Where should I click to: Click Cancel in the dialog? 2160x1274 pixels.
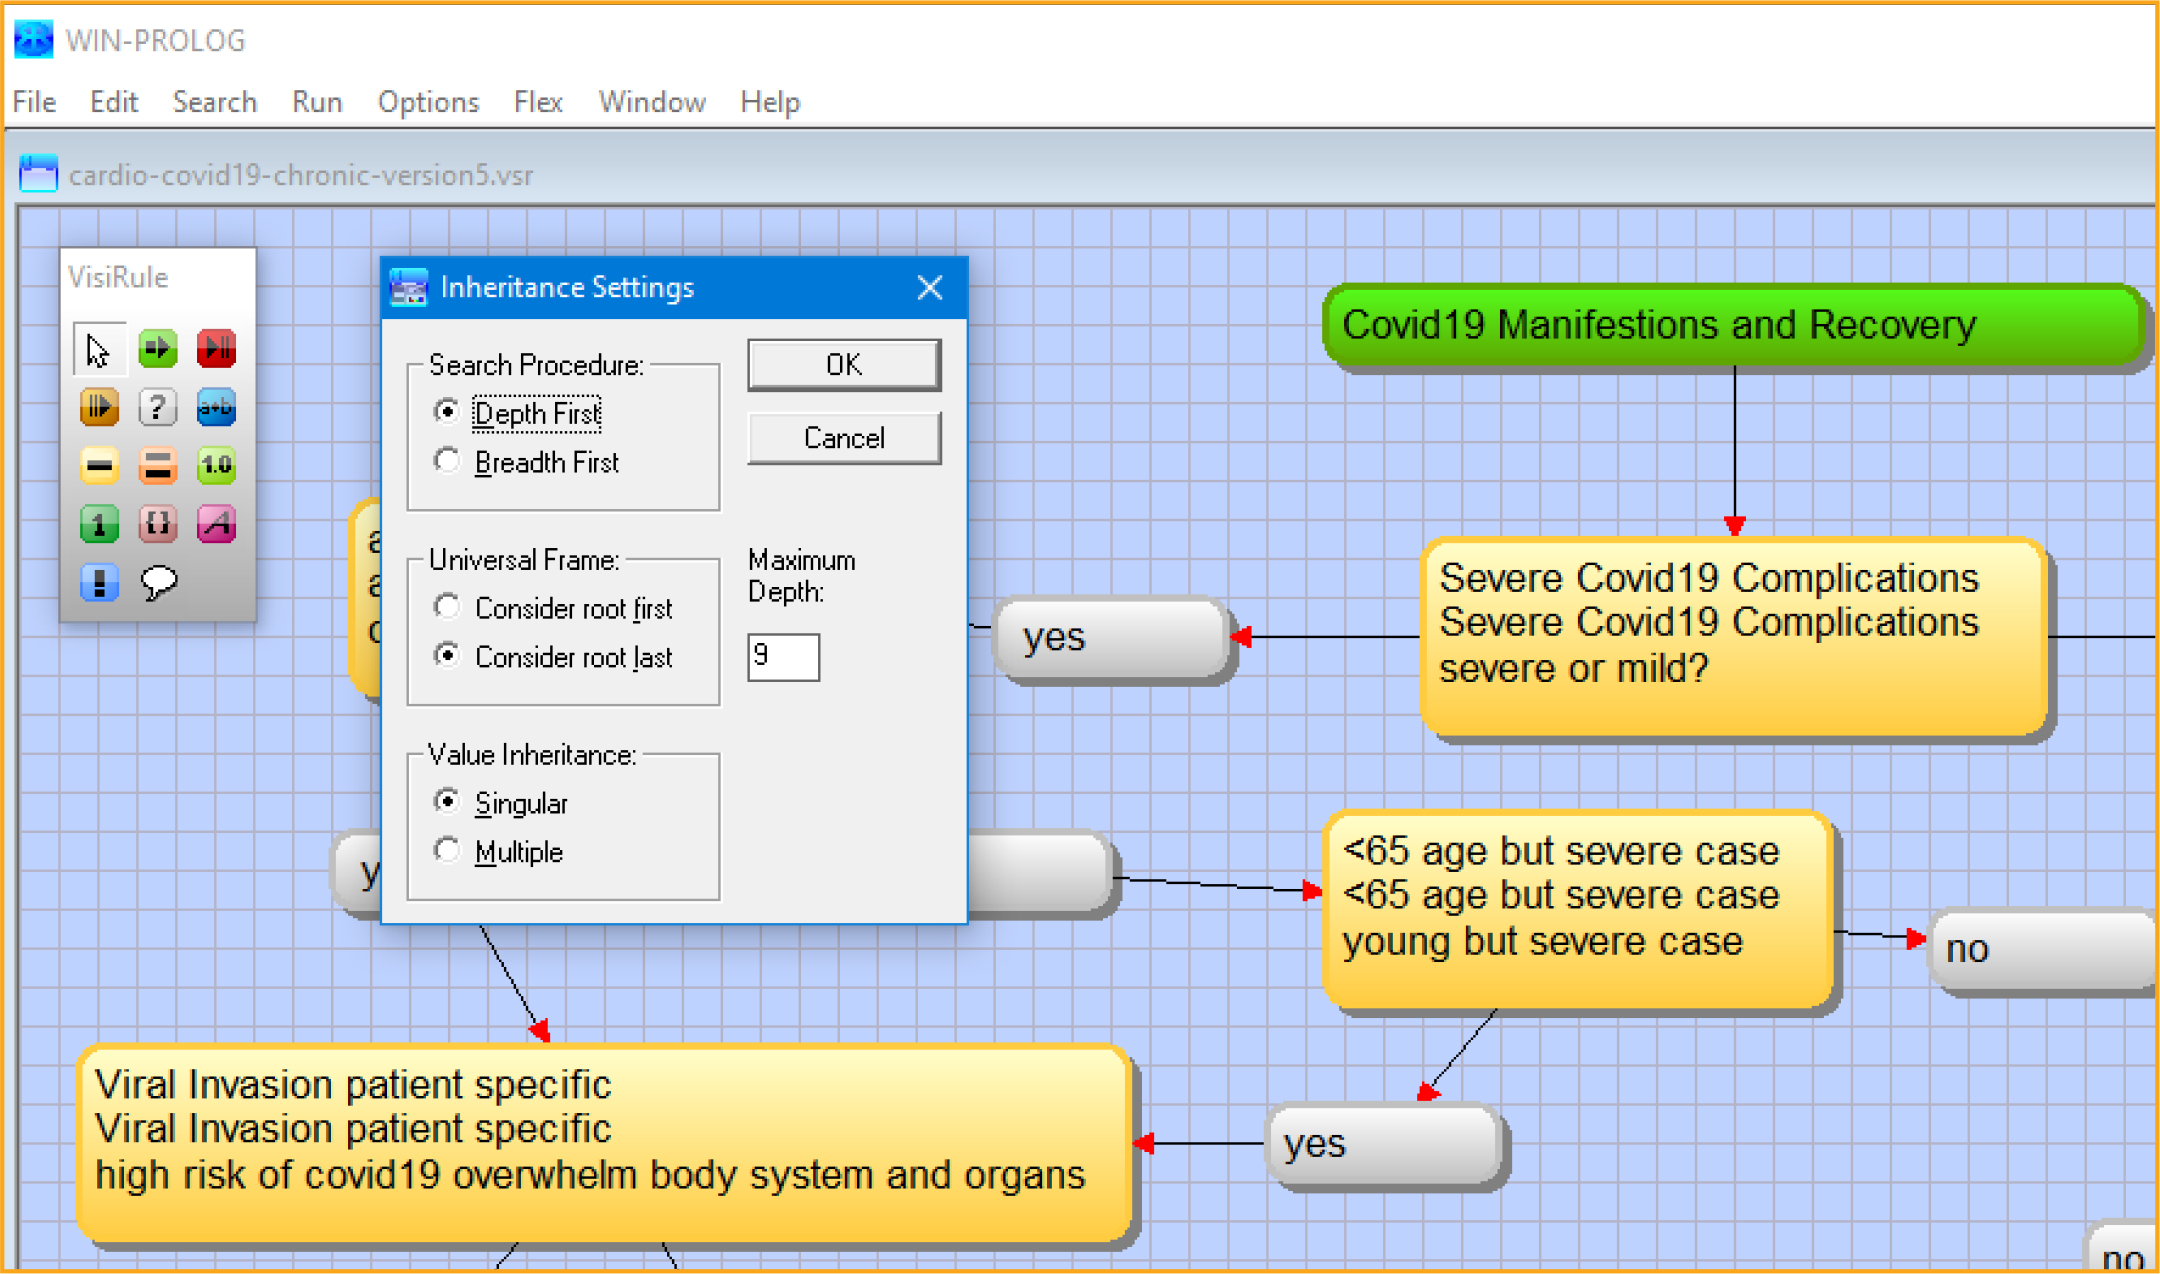843,438
